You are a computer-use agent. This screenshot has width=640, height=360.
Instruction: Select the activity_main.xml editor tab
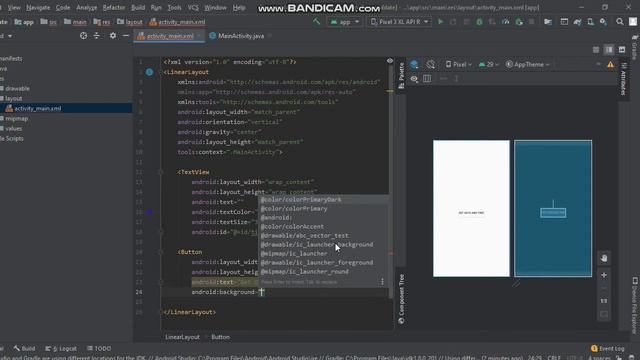[170, 36]
